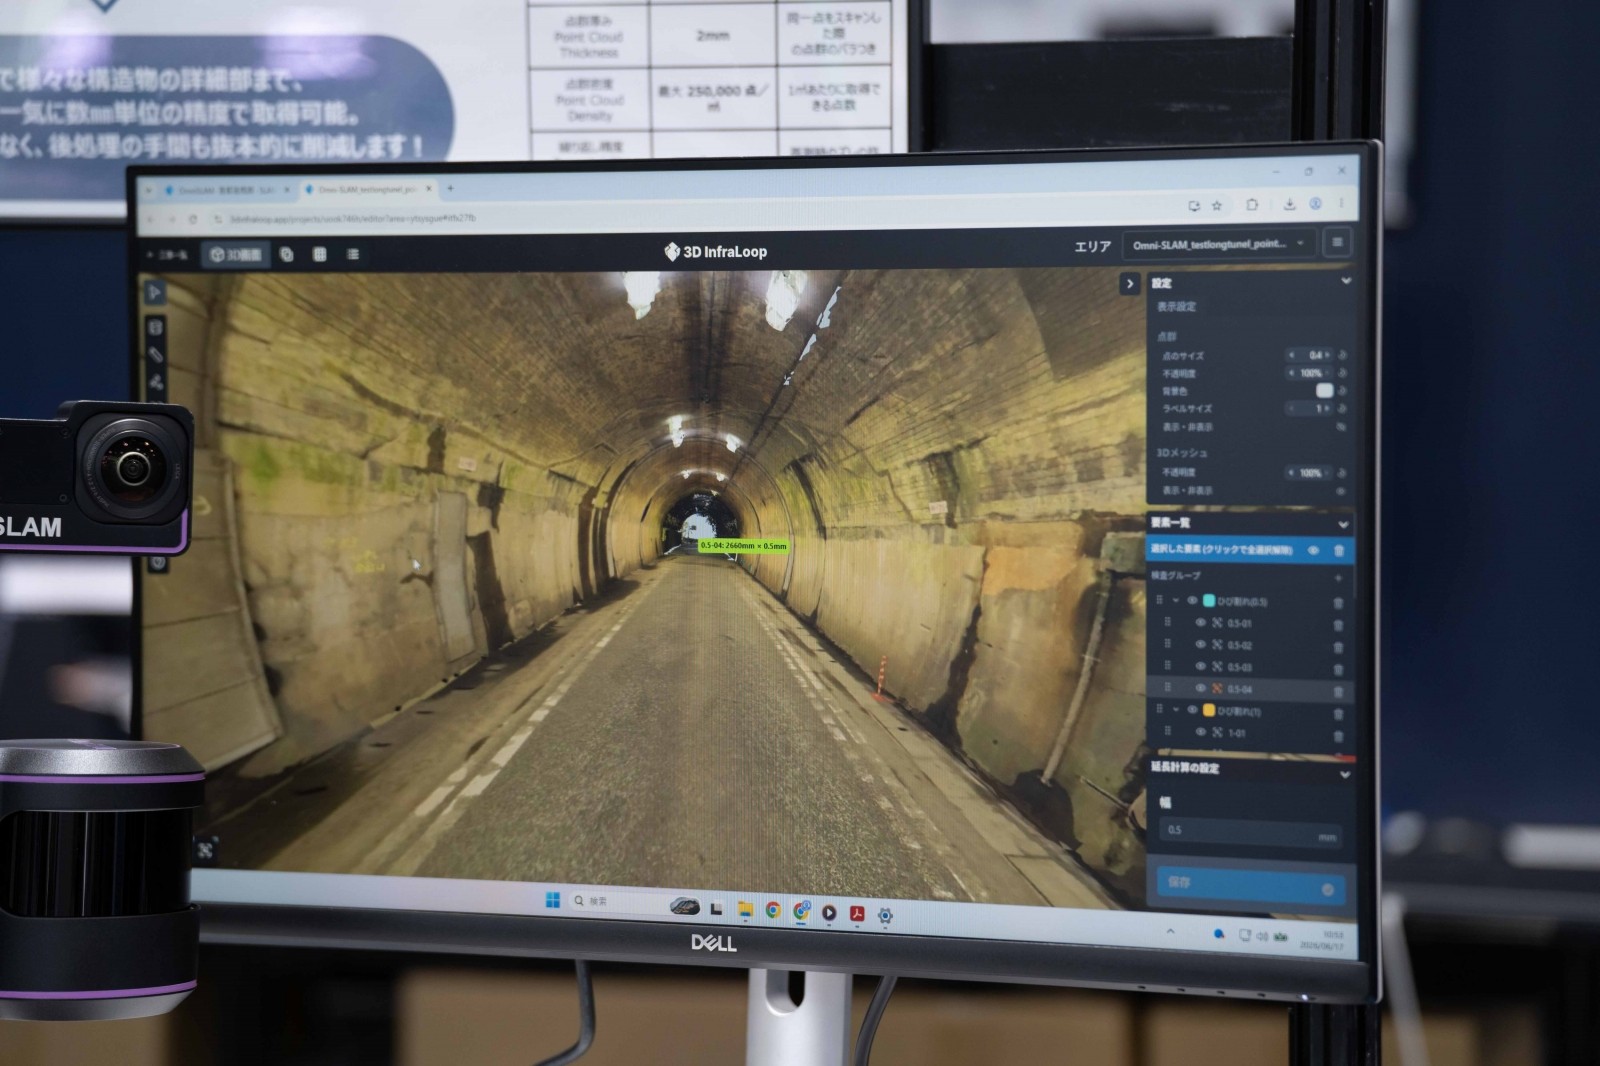Viewport: 1600px width, 1066px height.
Task: Reset the point cloud 不透明度 value
Action: [x=1342, y=373]
